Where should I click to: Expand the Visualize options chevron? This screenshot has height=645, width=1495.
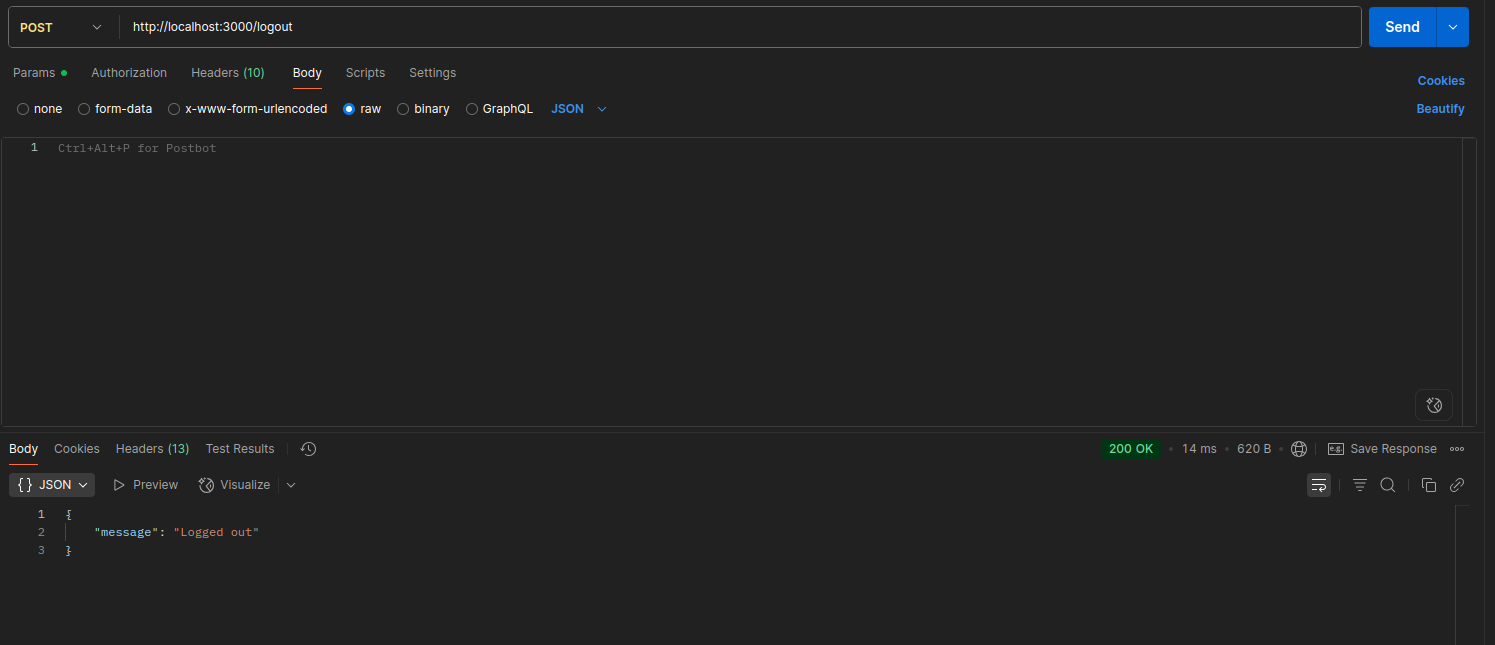click(x=291, y=485)
